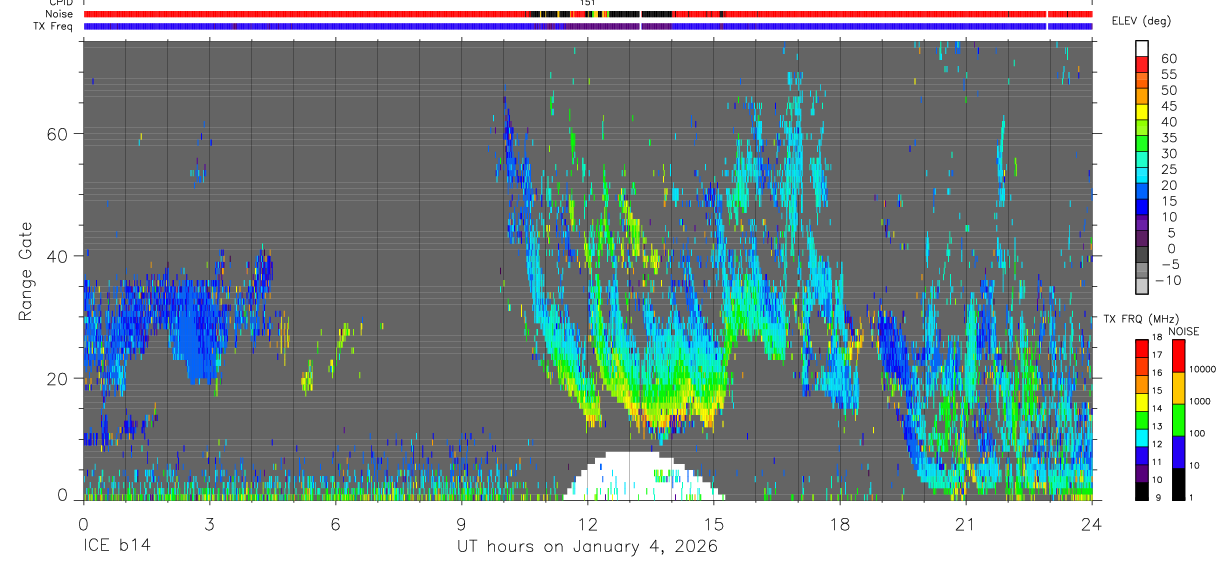Click the red ELEV segment between 55 and 60
The height and width of the screenshot is (567, 1228).
[1142, 64]
